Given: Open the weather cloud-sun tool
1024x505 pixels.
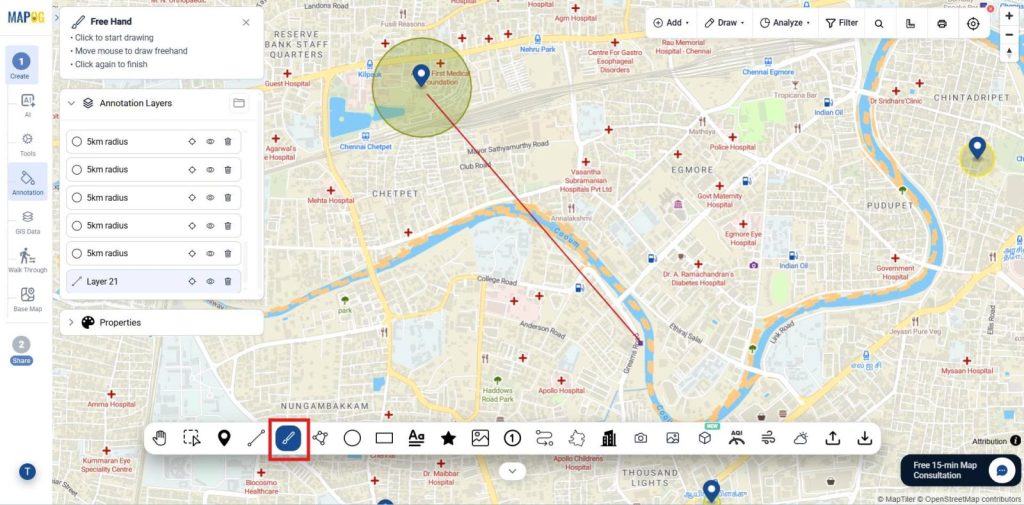Looking at the screenshot, I should [801, 438].
